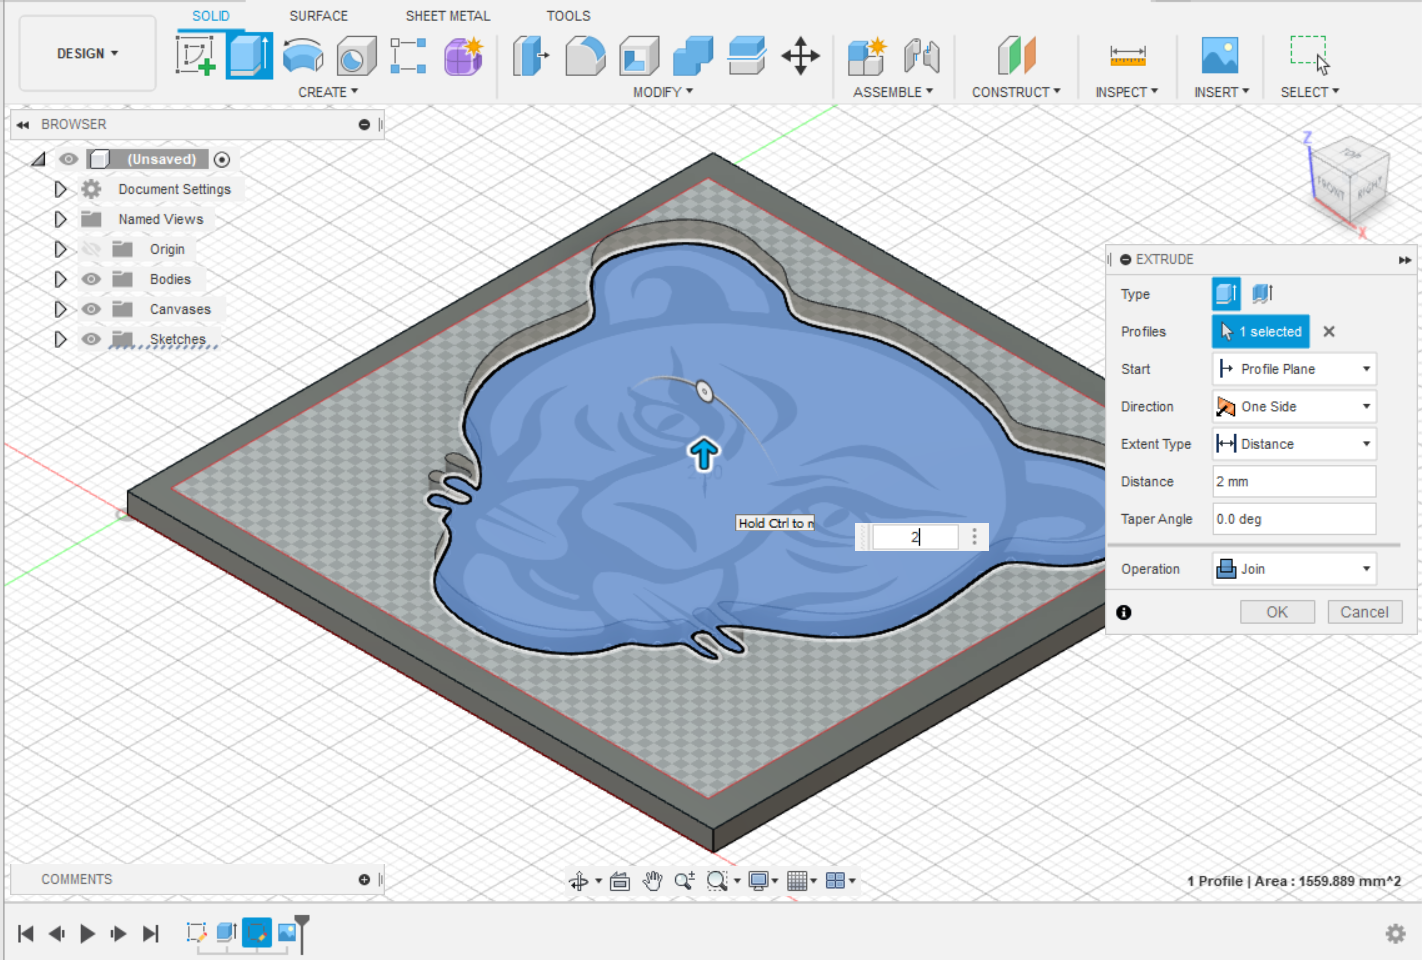Viewport: 1422px width, 960px height.
Task: Play the timeline
Action: [87, 933]
